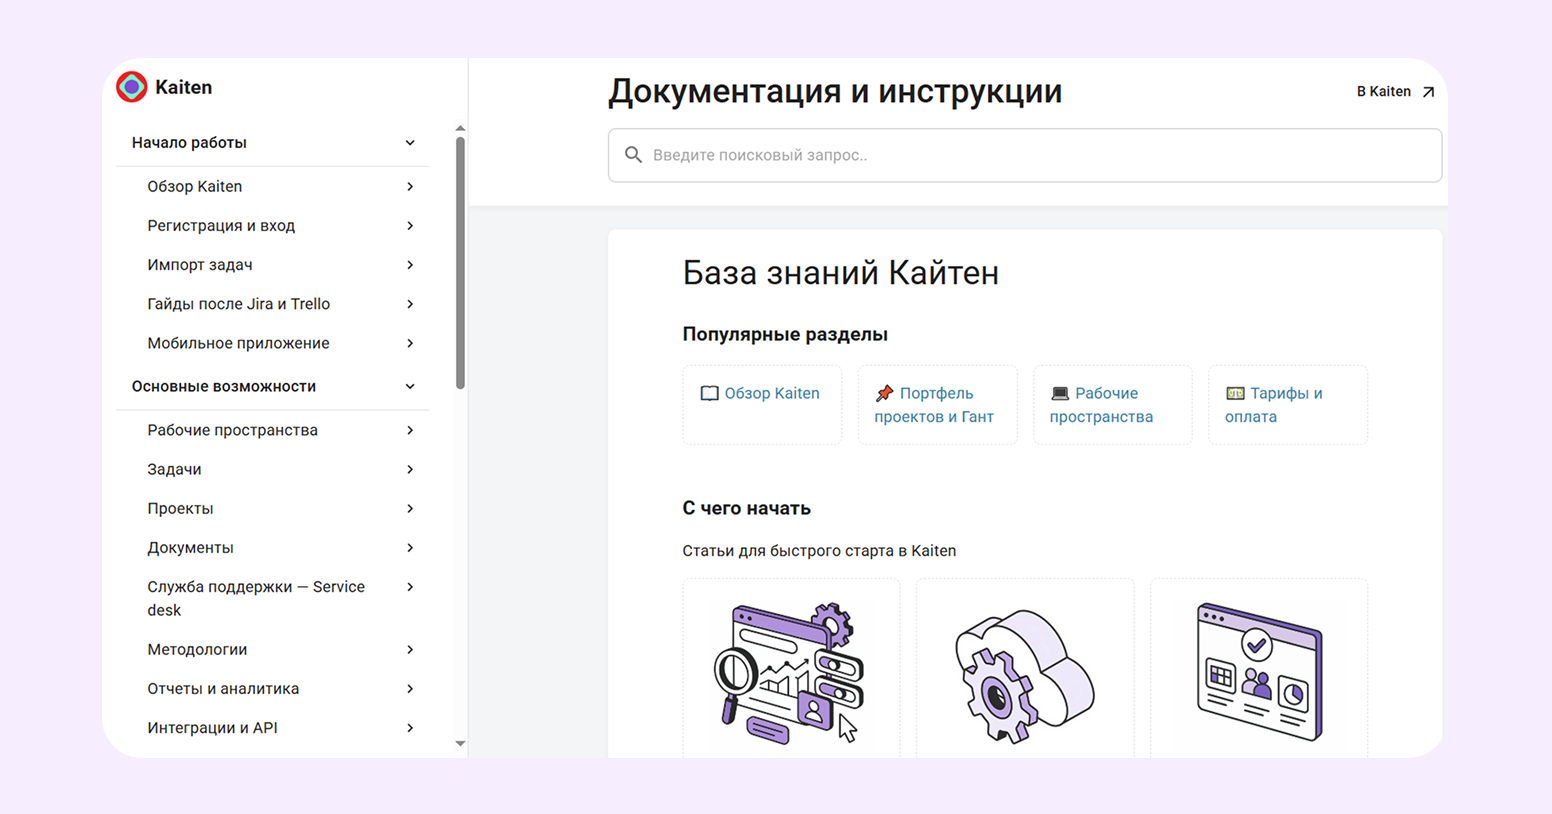Click the chevron next to Задачи
This screenshot has width=1552, height=814.
[410, 469]
